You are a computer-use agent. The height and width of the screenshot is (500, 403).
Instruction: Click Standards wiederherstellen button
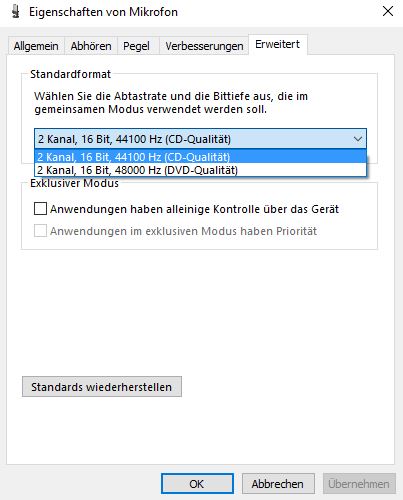tap(102, 387)
